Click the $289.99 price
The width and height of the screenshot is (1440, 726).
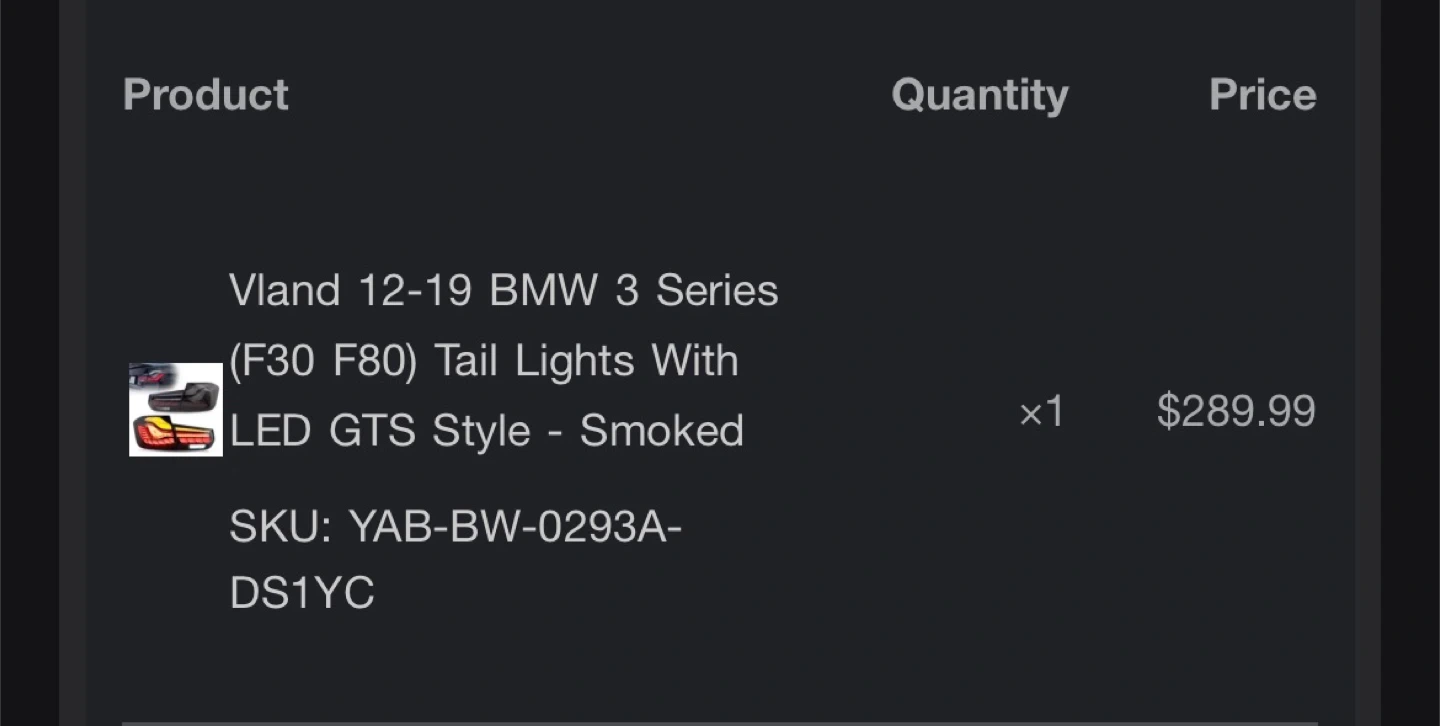[1236, 411]
